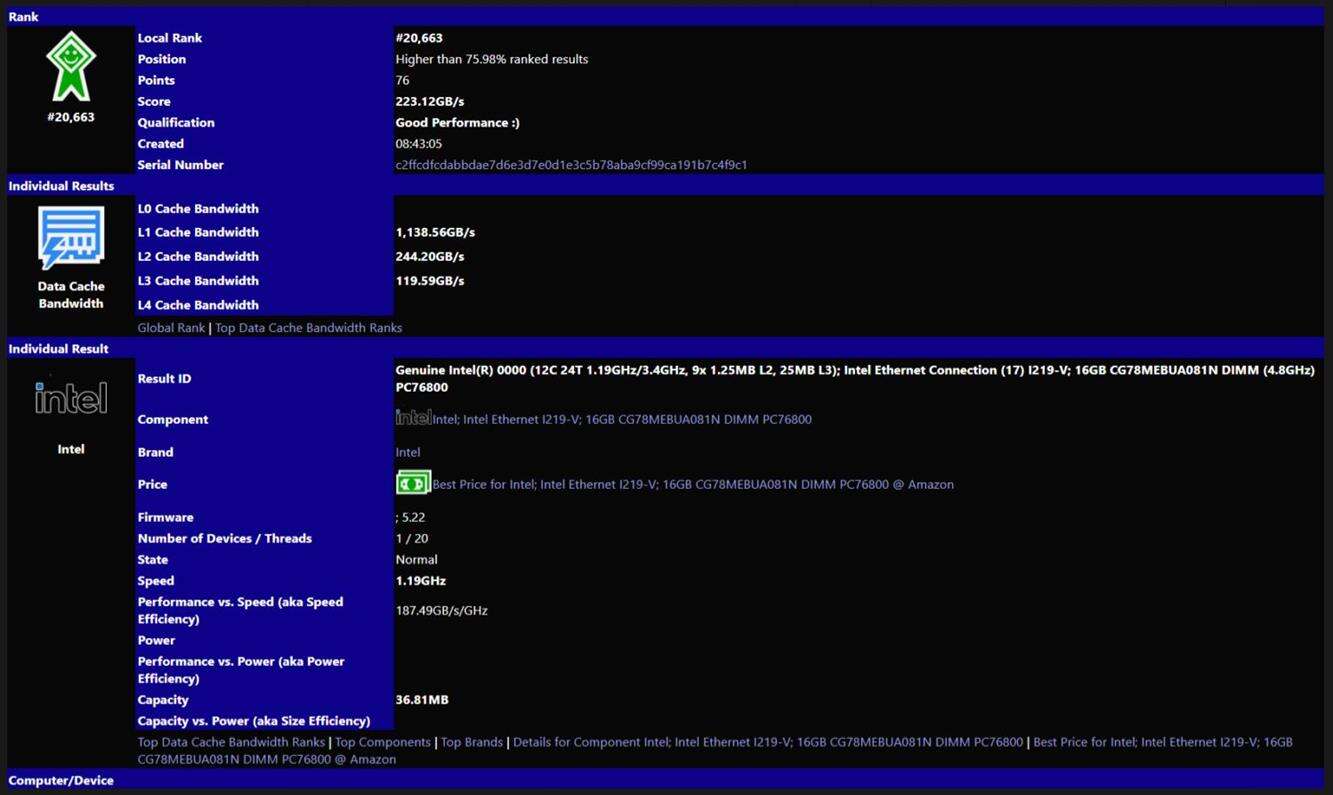This screenshot has height=795, width=1333.
Task: Click the Computer/Device section header
Action: coord(61,780)
